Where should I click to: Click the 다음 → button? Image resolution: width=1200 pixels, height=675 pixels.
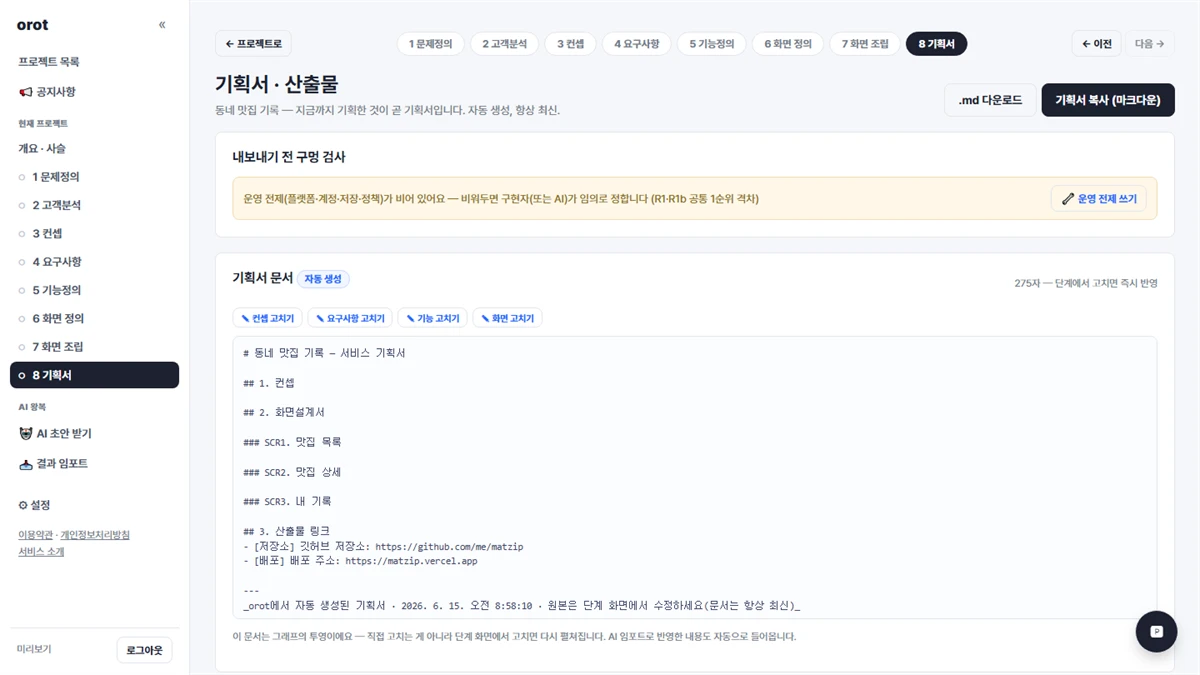1149,44
